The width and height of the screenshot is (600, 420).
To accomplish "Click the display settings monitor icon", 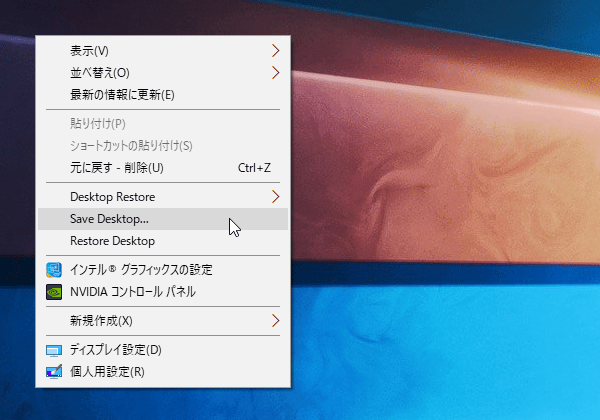I will 54,350.
